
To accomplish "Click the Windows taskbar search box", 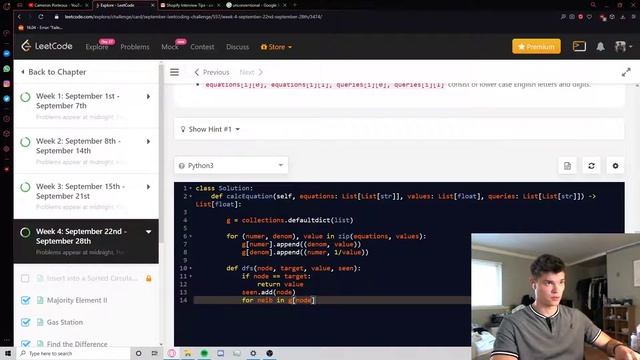I will 74,353.
